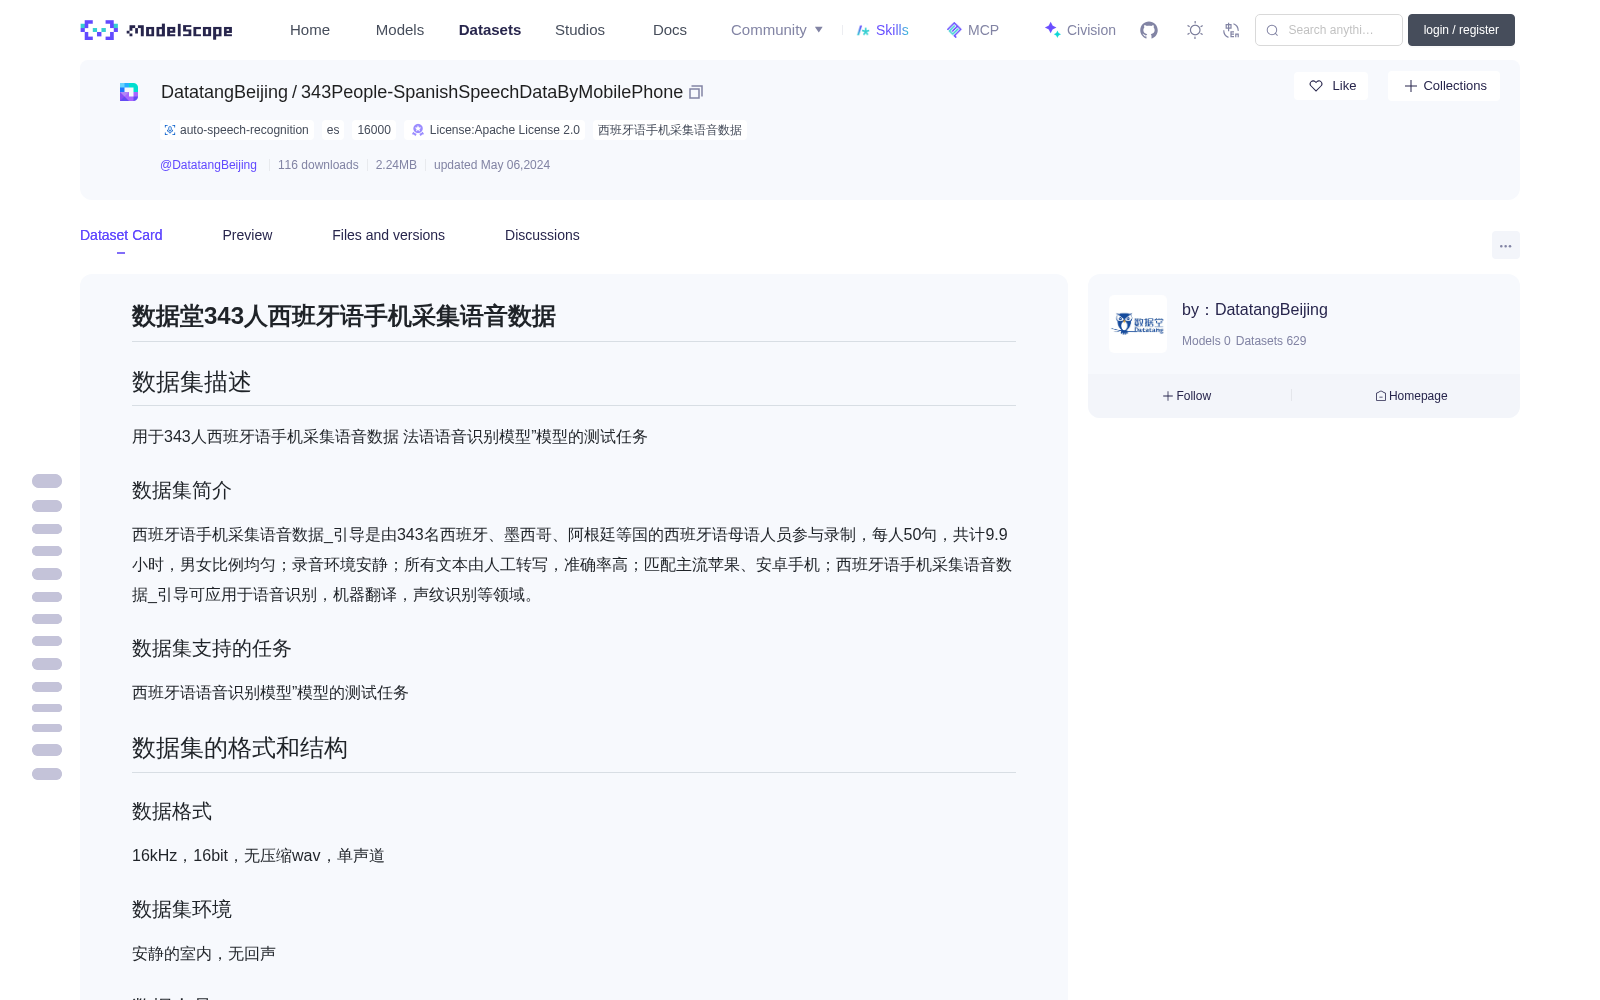Go to the Studios page
This screenshot has width=1600, height=1000.
580,30
